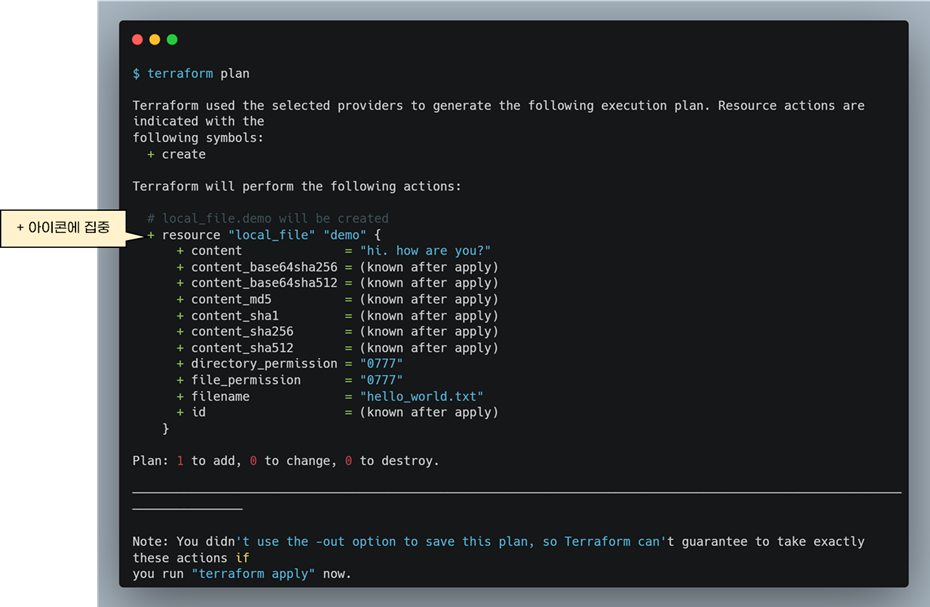
Task: Click the "file_permission" attribute name
Action: (x=246, y=380)
